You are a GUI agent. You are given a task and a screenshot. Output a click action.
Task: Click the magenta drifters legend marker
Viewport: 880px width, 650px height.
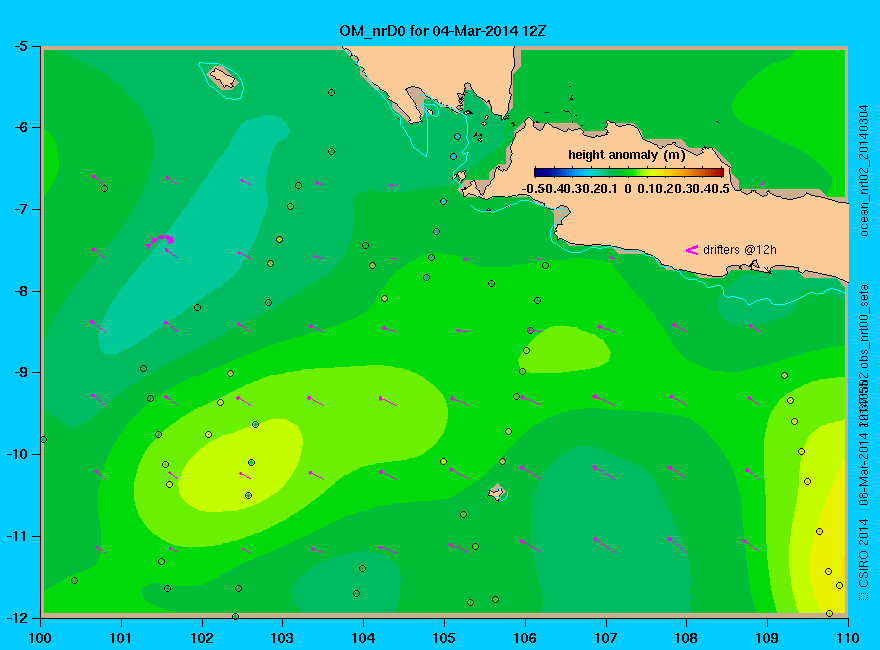pyautogui.click(x=692, y=250)
